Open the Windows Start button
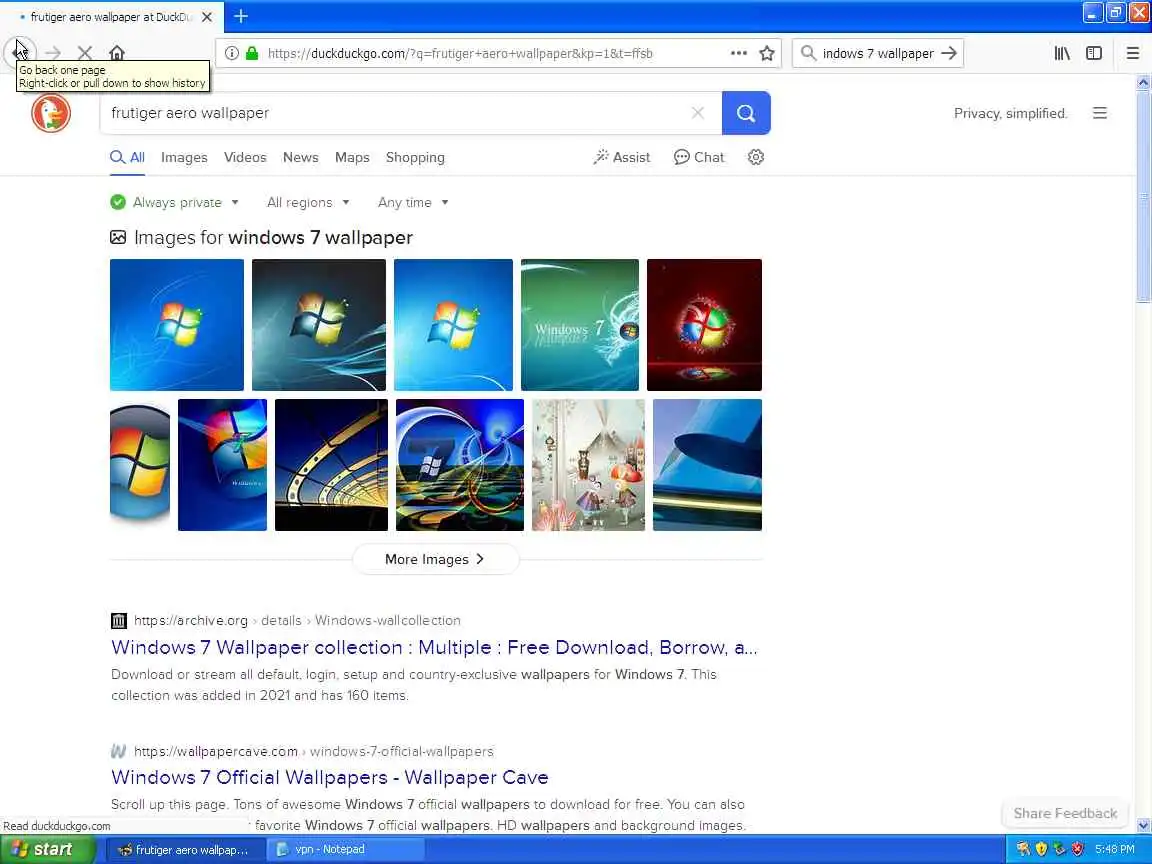 (x=48, y=849)
